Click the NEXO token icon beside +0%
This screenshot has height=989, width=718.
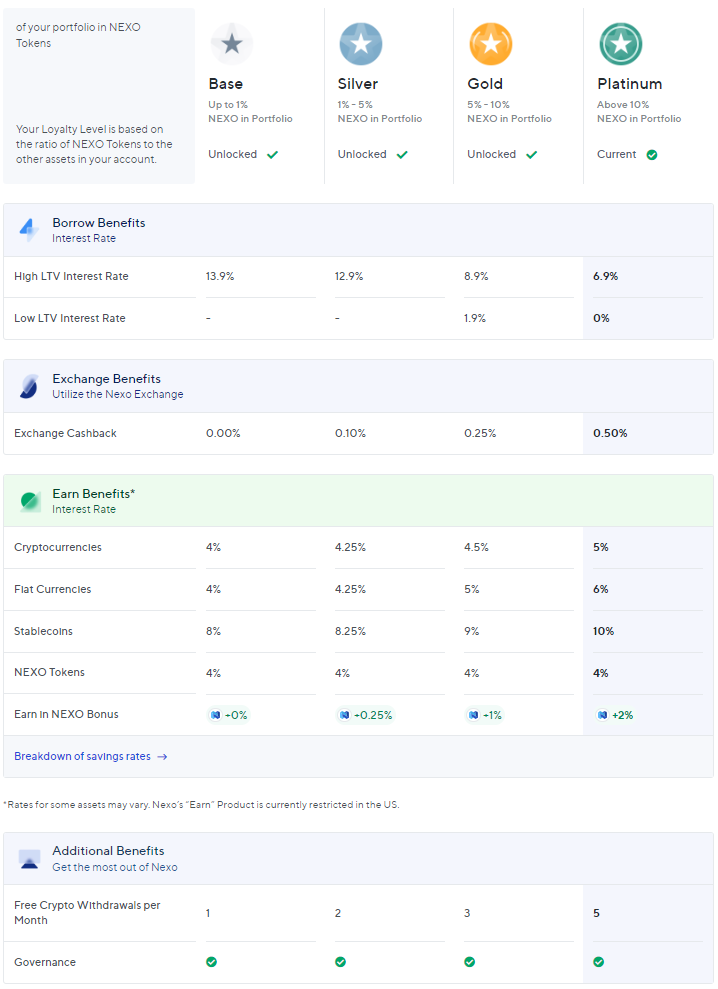216,715
